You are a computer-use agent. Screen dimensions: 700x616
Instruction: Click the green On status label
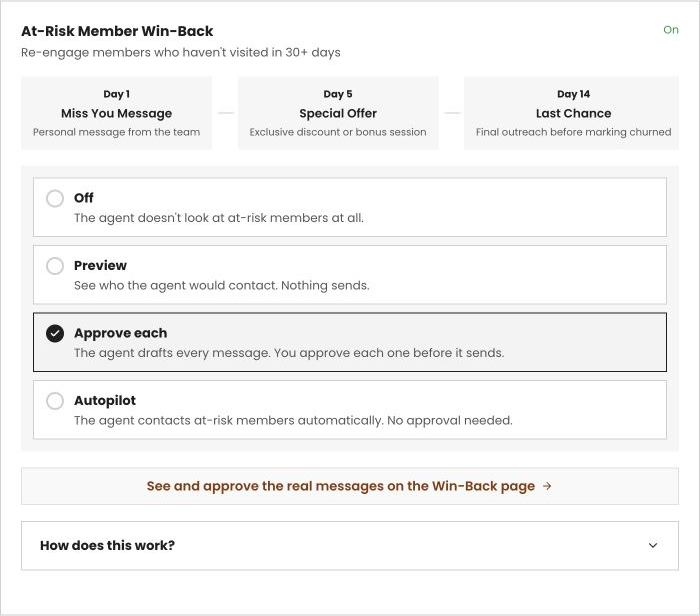(x=671, y=30)
